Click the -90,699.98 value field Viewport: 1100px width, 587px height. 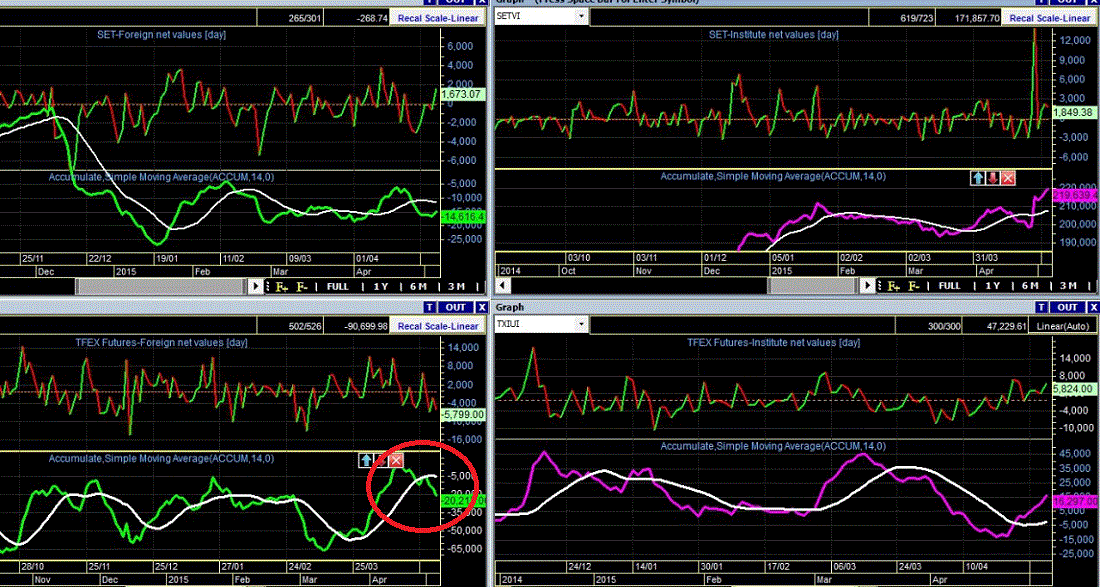358,325
